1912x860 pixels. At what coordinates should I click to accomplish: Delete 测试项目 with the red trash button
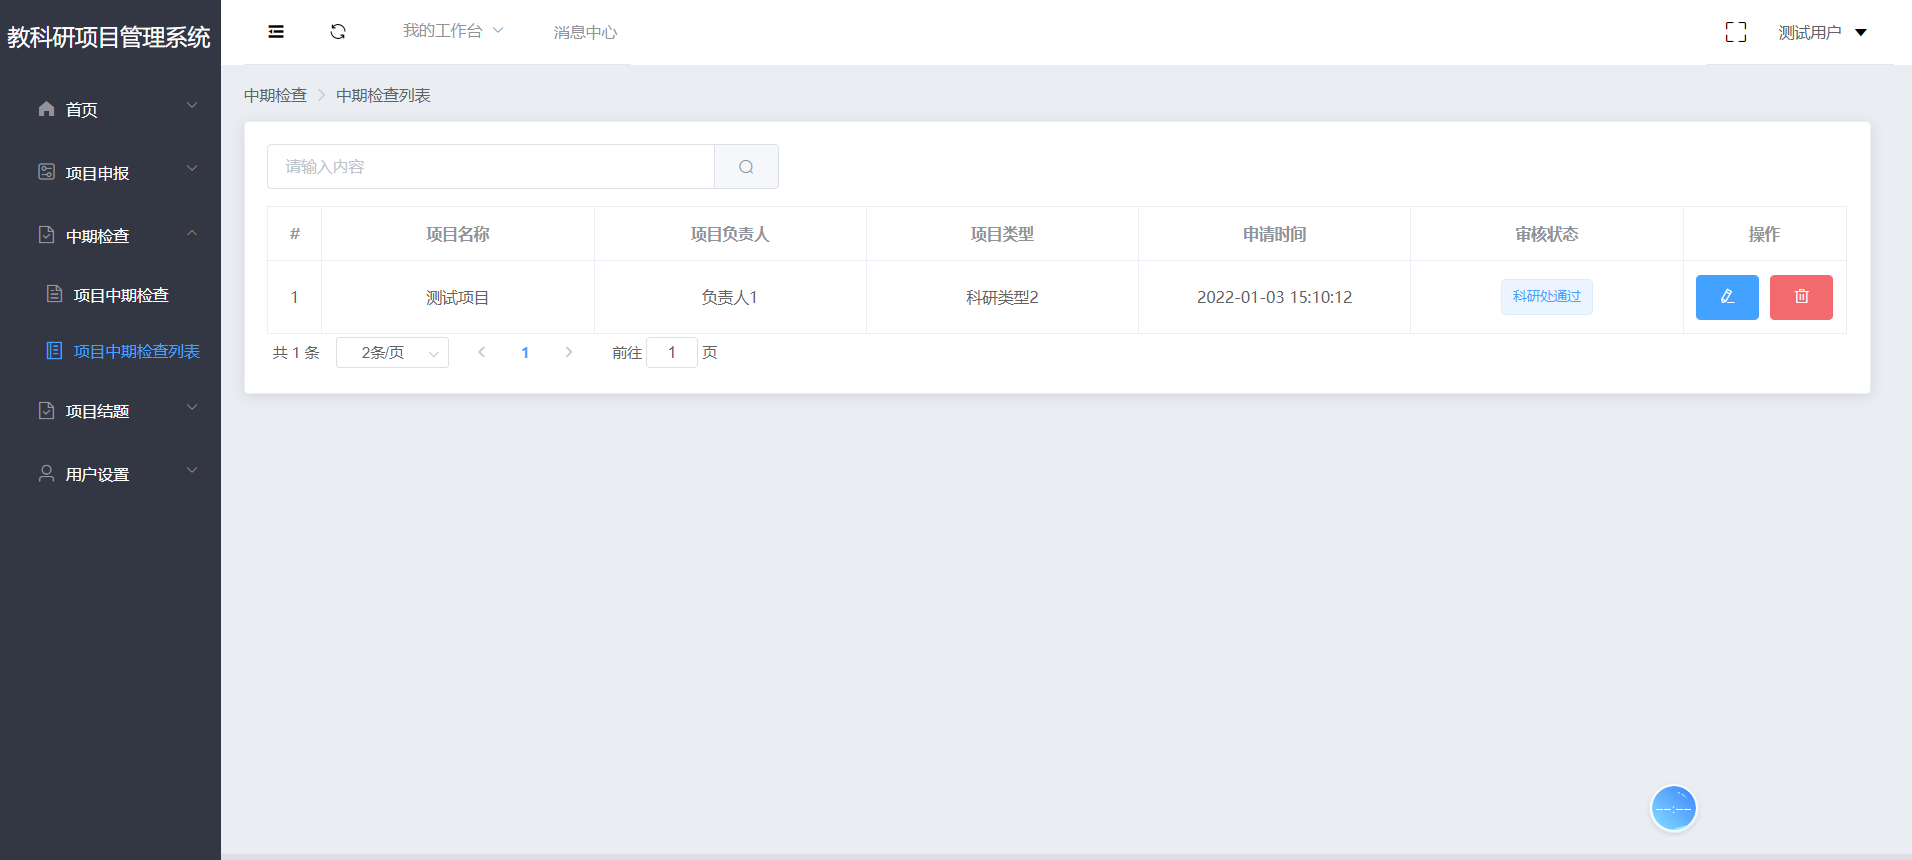tap(1801, 297)
